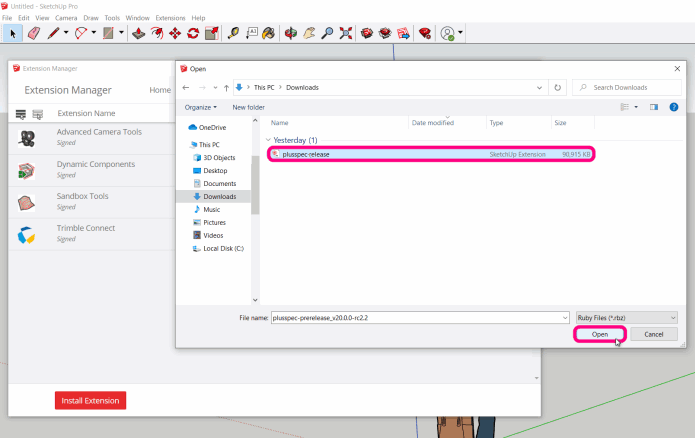Select the Orbit tool
The width and height of the screenshot is (695, 438).
coord(291,33)
